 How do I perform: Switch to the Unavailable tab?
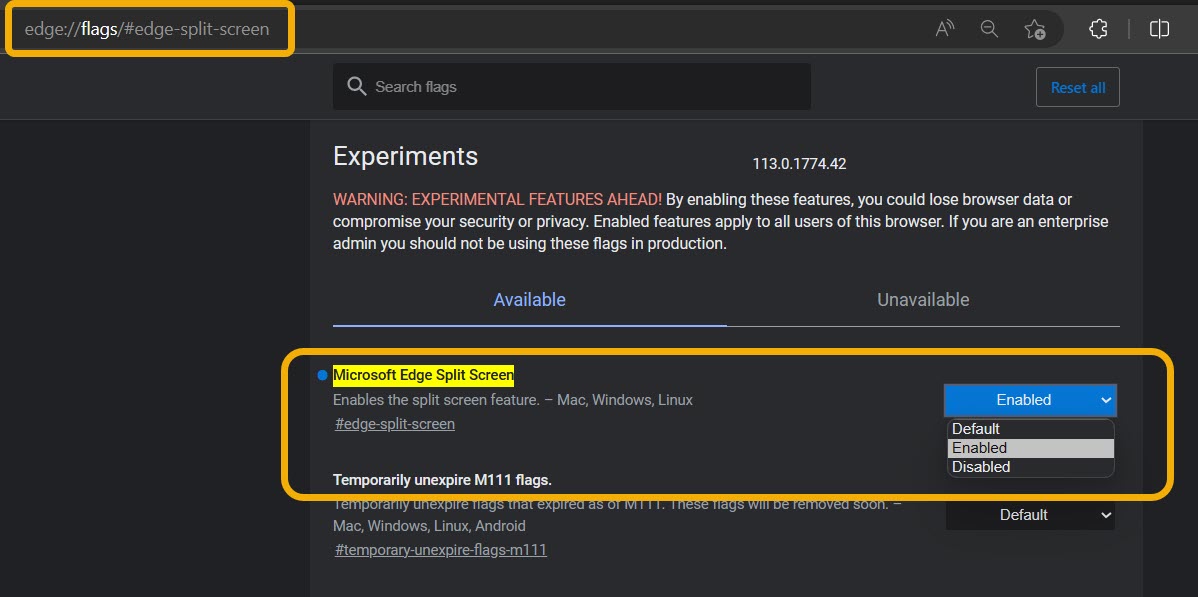922,299
